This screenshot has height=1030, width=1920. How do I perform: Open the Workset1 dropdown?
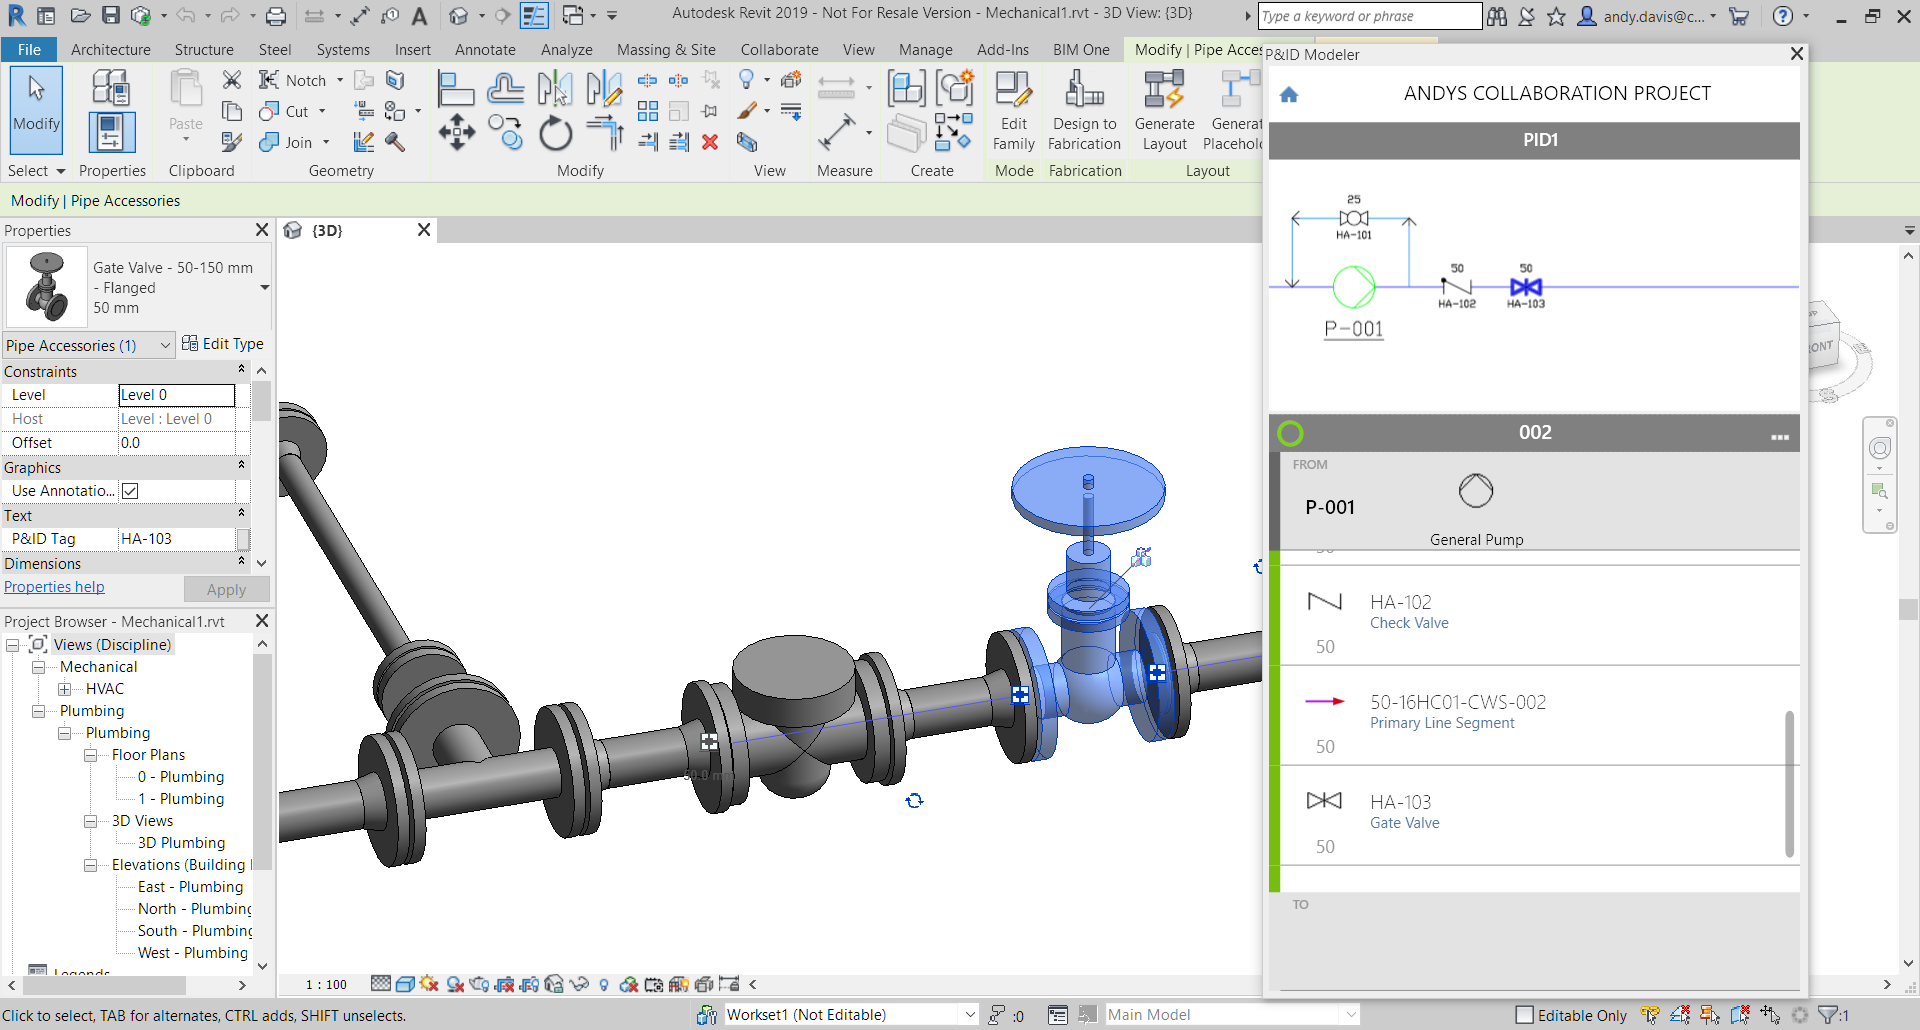851,1015
